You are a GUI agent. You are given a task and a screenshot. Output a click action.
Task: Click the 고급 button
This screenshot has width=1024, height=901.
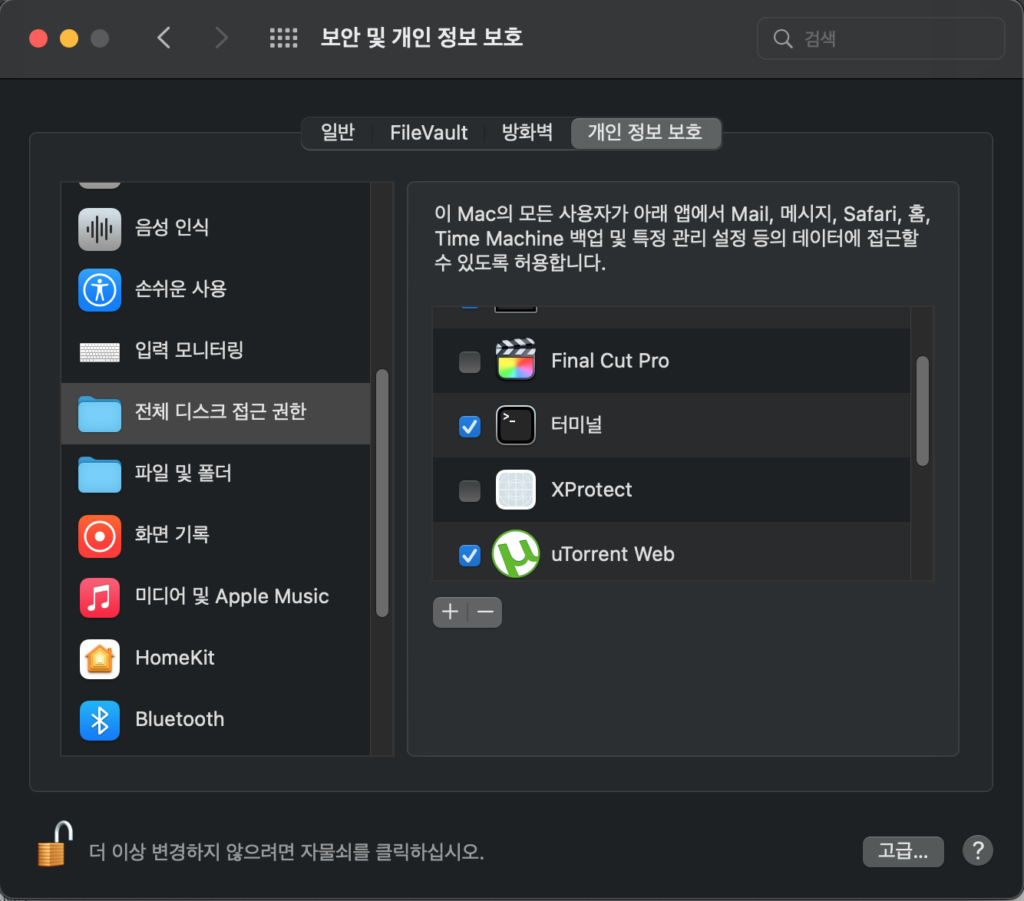[x=902, y=851]
